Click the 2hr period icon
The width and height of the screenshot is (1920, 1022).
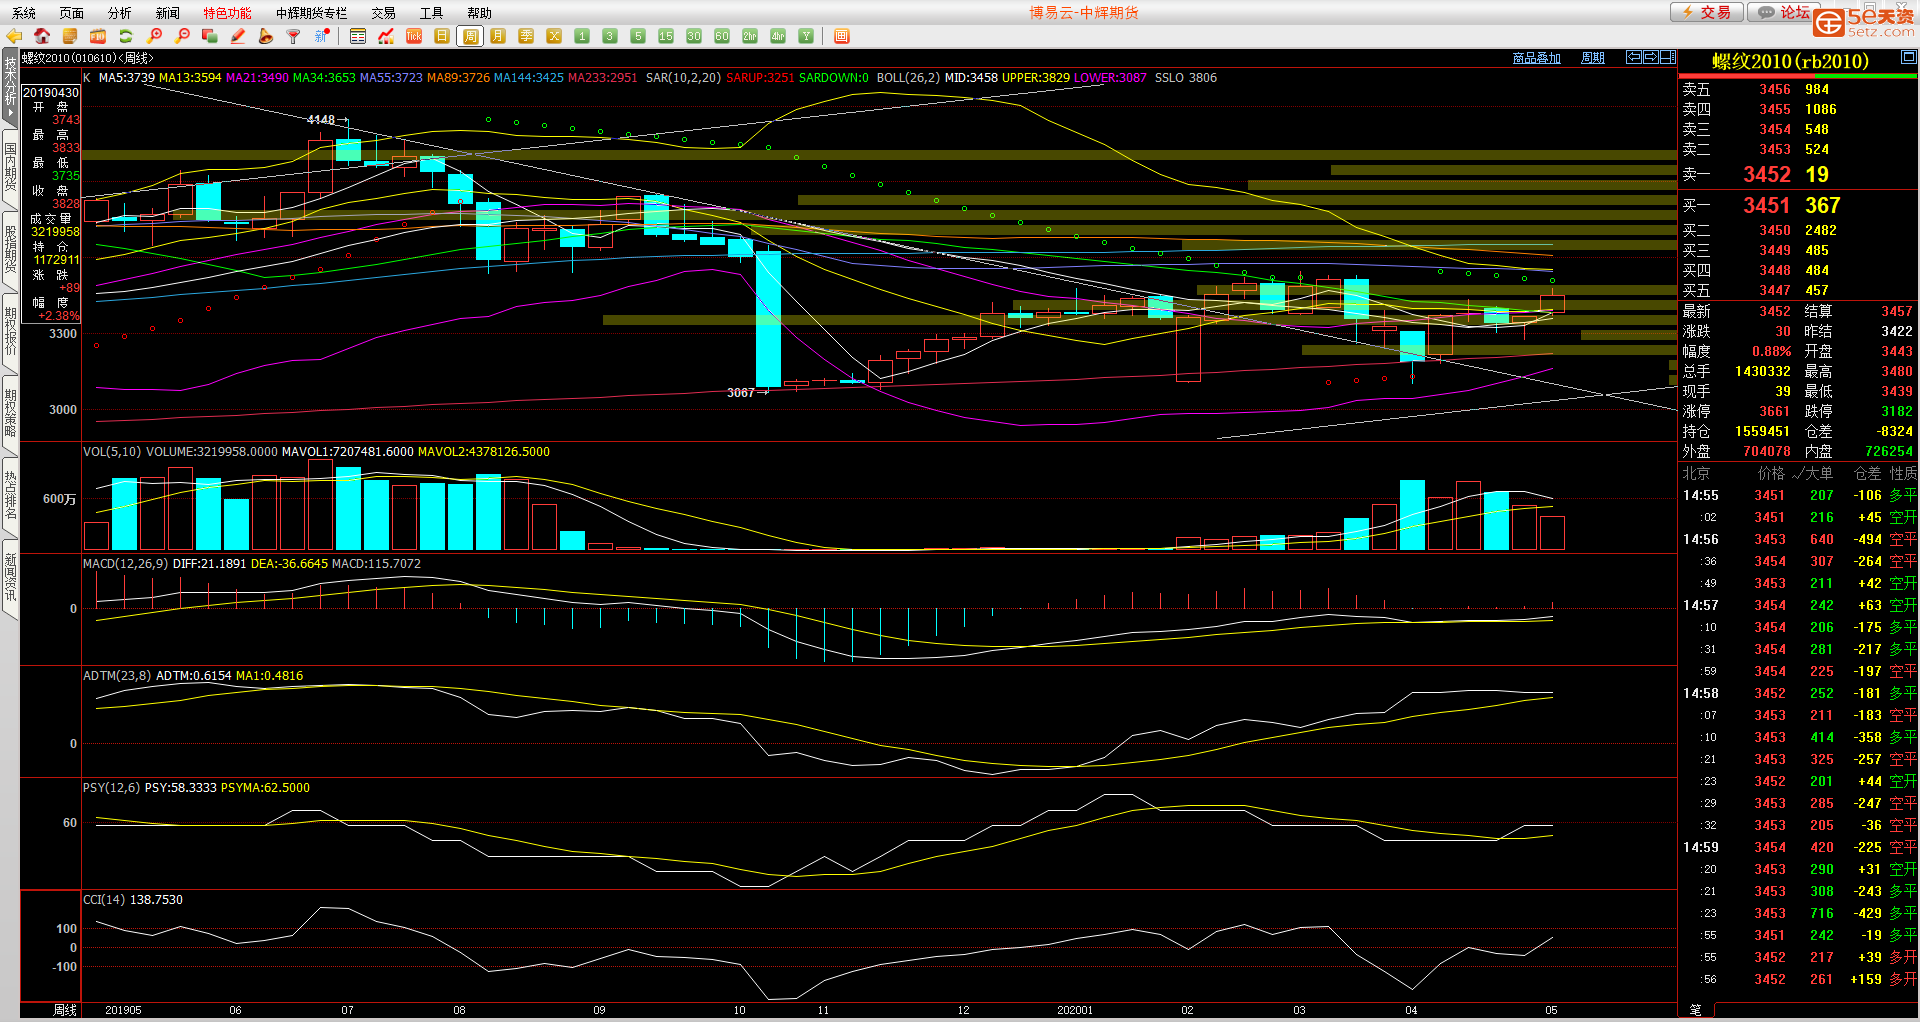pos(750,36)
